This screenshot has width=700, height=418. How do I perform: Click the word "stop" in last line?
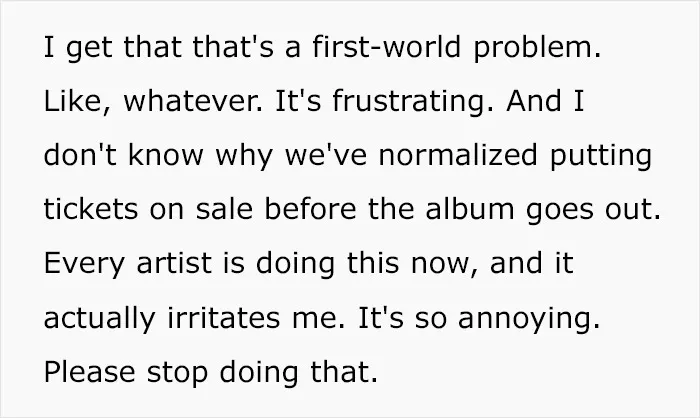point(177,374)
